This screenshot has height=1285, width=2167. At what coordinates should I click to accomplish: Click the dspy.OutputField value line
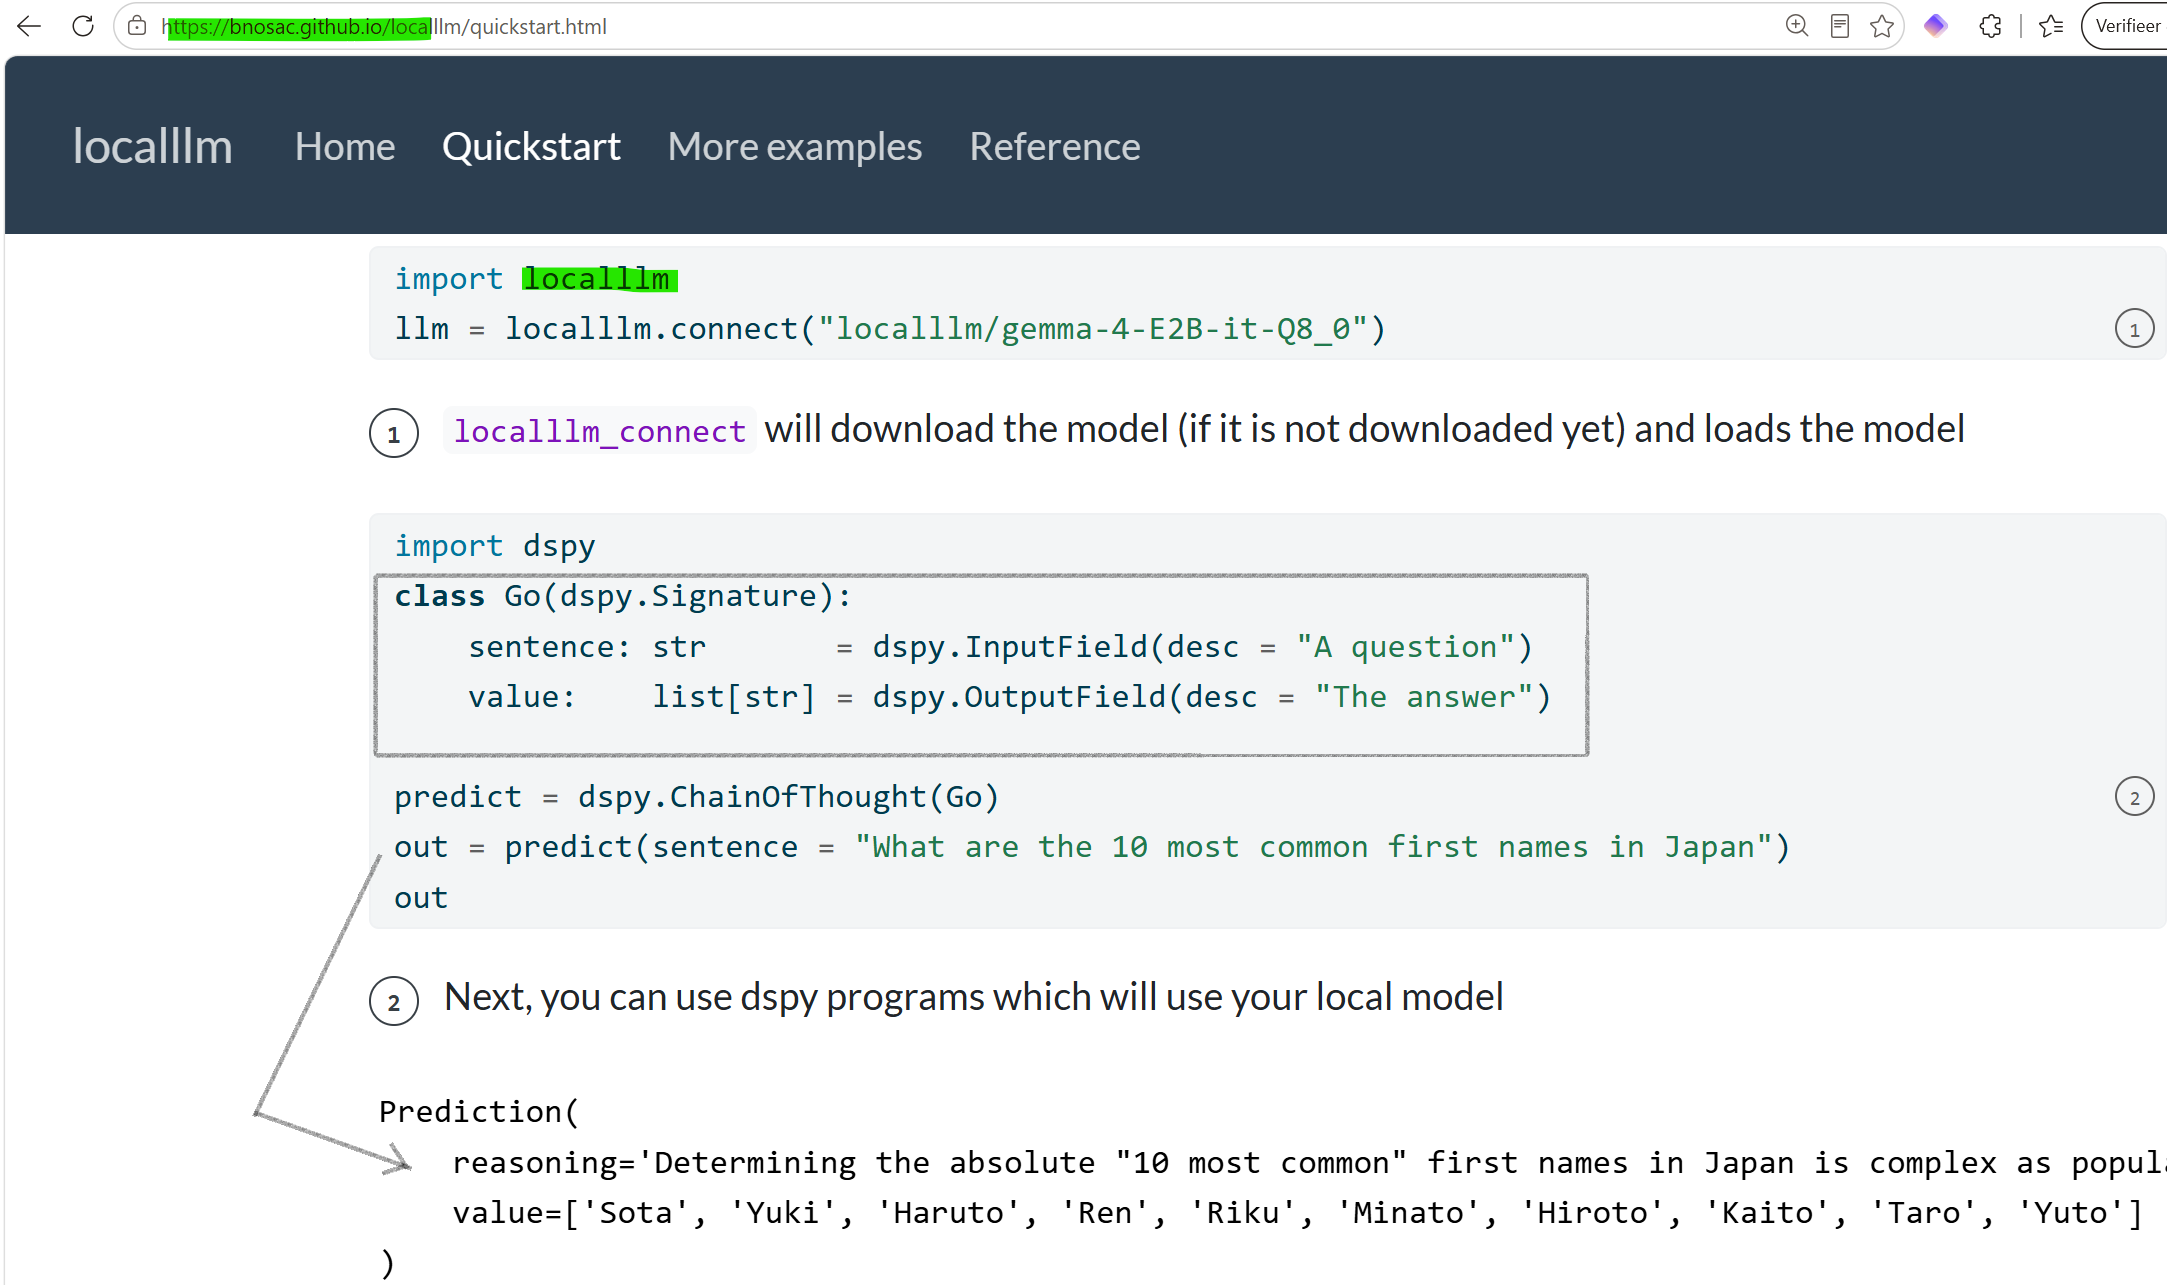point(1010,697)
